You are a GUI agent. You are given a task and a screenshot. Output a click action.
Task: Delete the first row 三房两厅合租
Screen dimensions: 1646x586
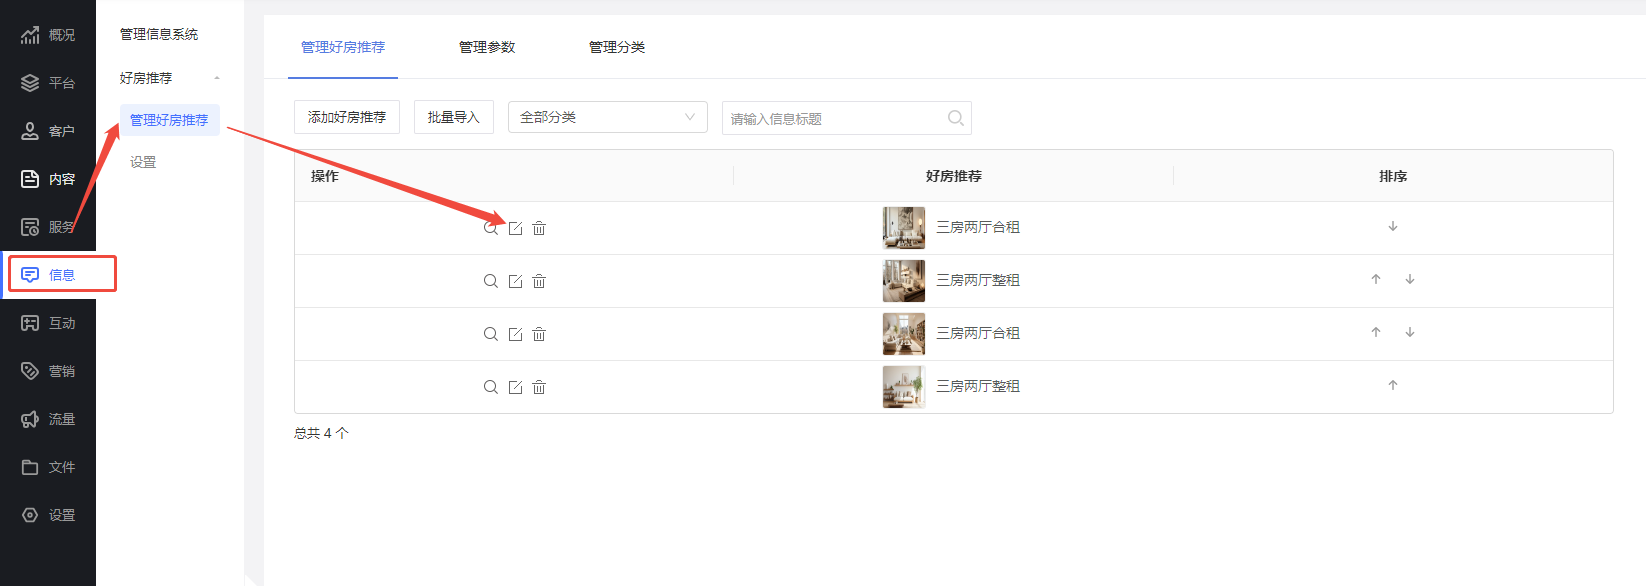pyautogui.click(x=539, y=228)
